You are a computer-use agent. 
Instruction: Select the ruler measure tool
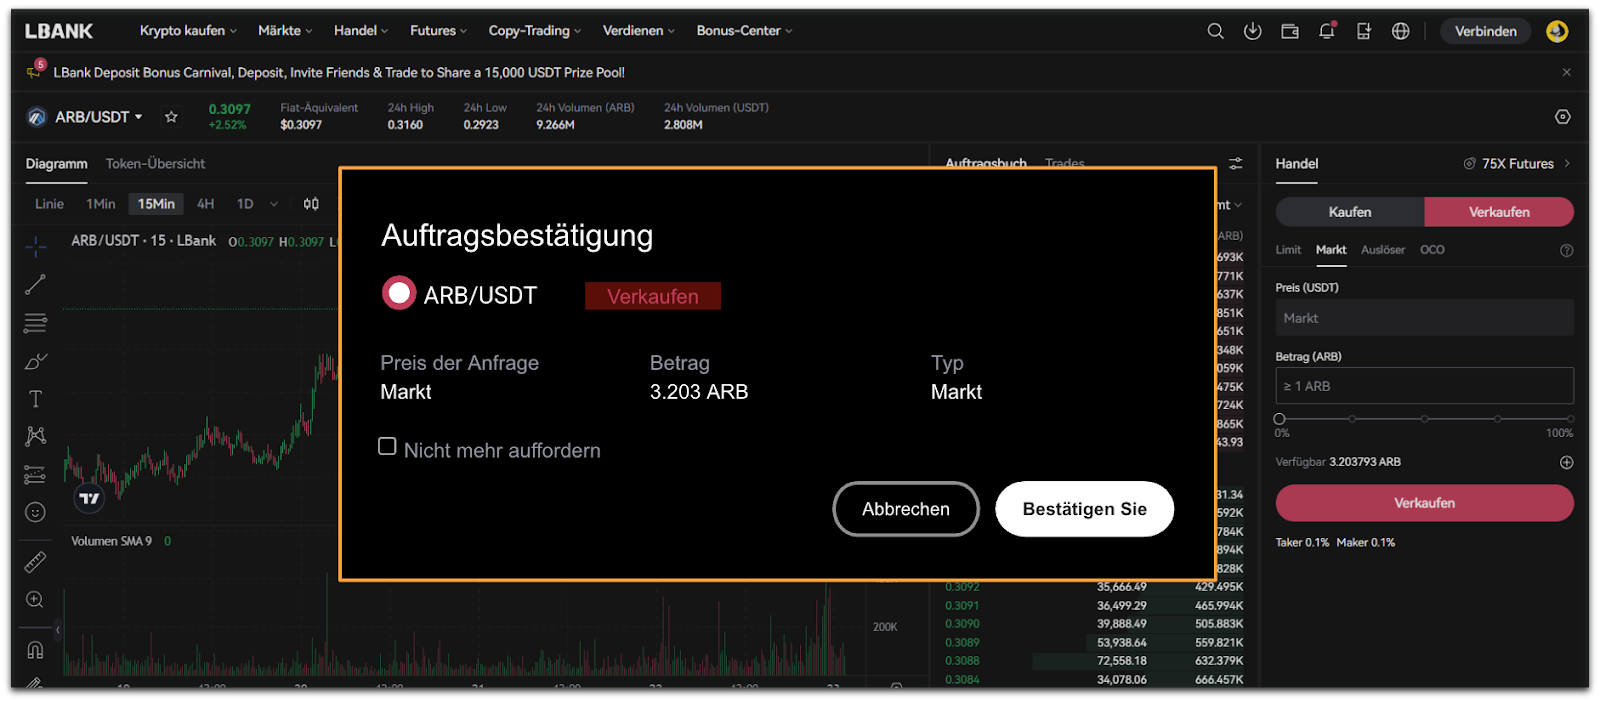[x=35, y=562]
